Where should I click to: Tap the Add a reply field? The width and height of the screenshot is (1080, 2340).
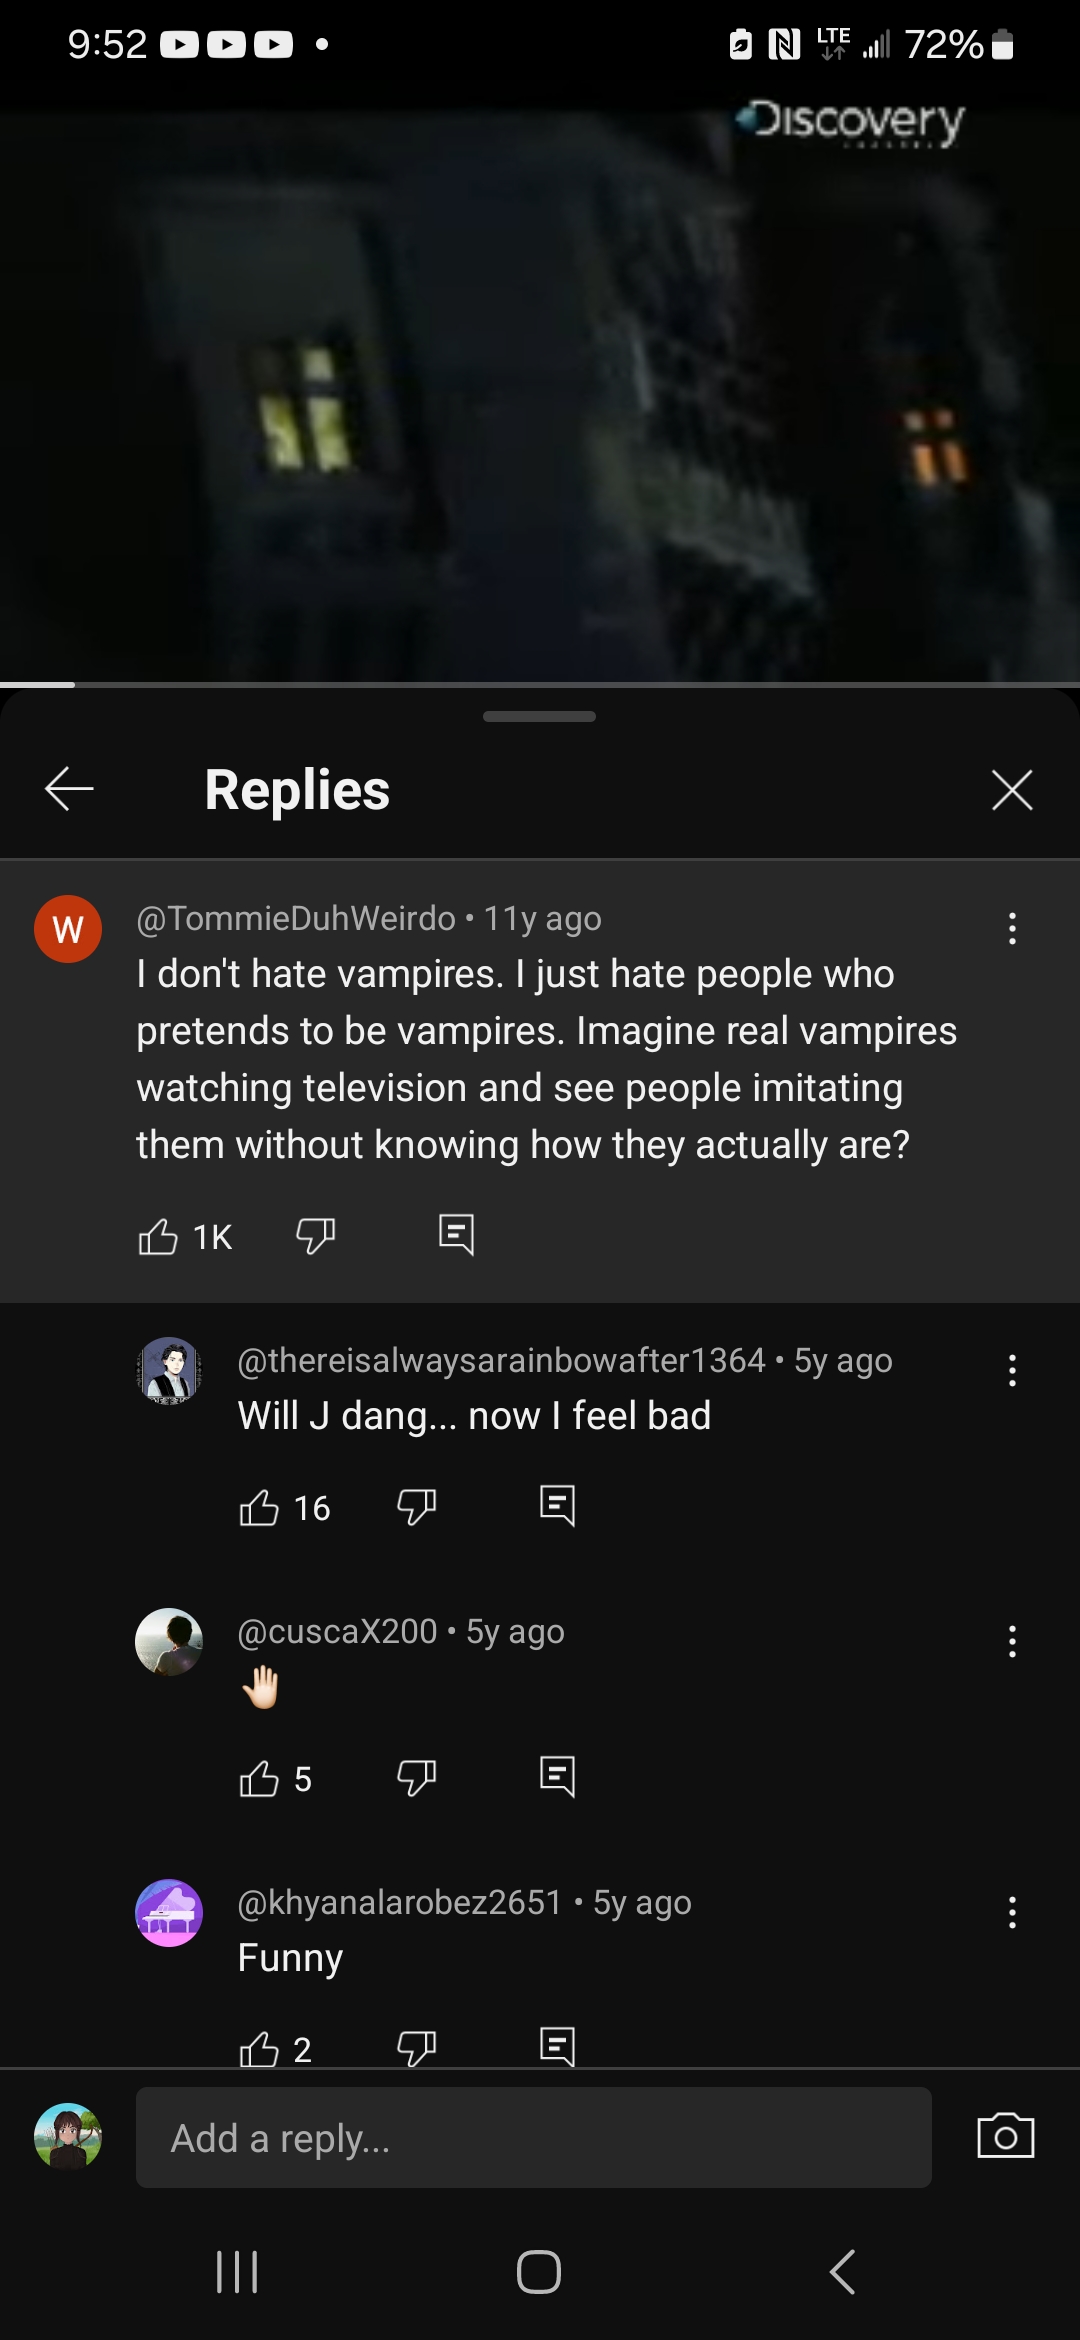pos(534,2138)
